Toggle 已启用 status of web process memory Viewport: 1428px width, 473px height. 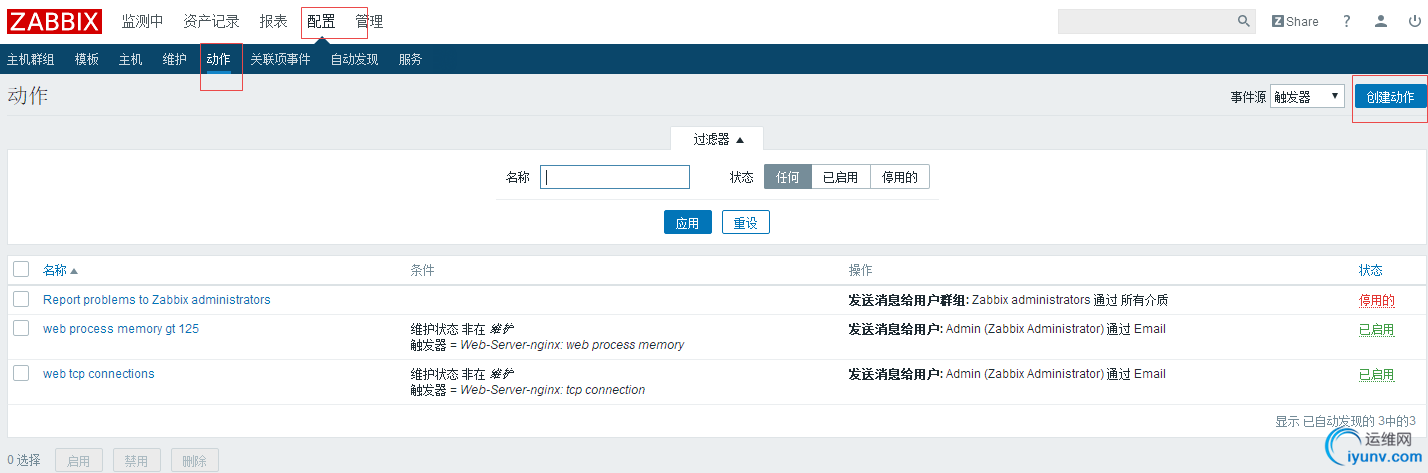(x=1376, y=329)
